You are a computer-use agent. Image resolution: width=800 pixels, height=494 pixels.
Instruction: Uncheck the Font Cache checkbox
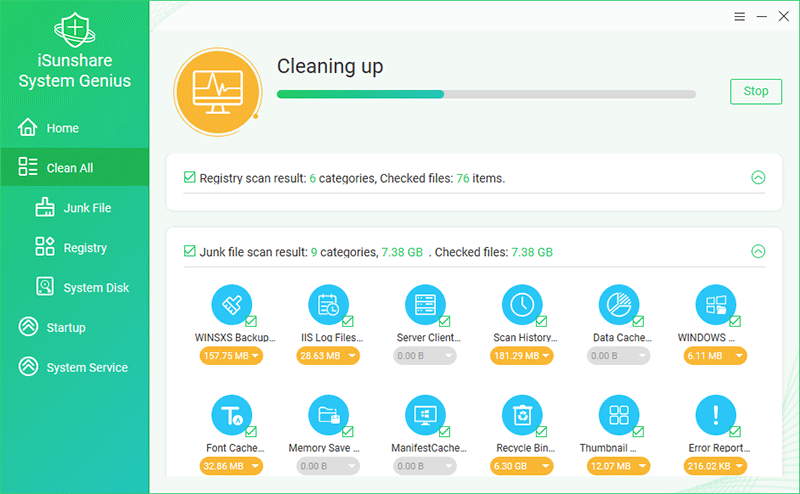pos(251,432)
